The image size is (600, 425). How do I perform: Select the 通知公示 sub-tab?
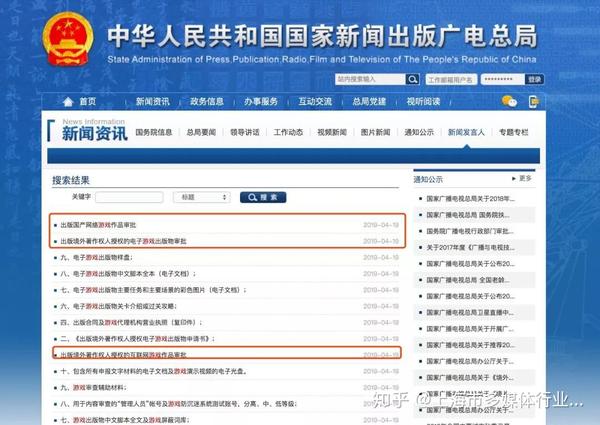click(x=419, y=132)
